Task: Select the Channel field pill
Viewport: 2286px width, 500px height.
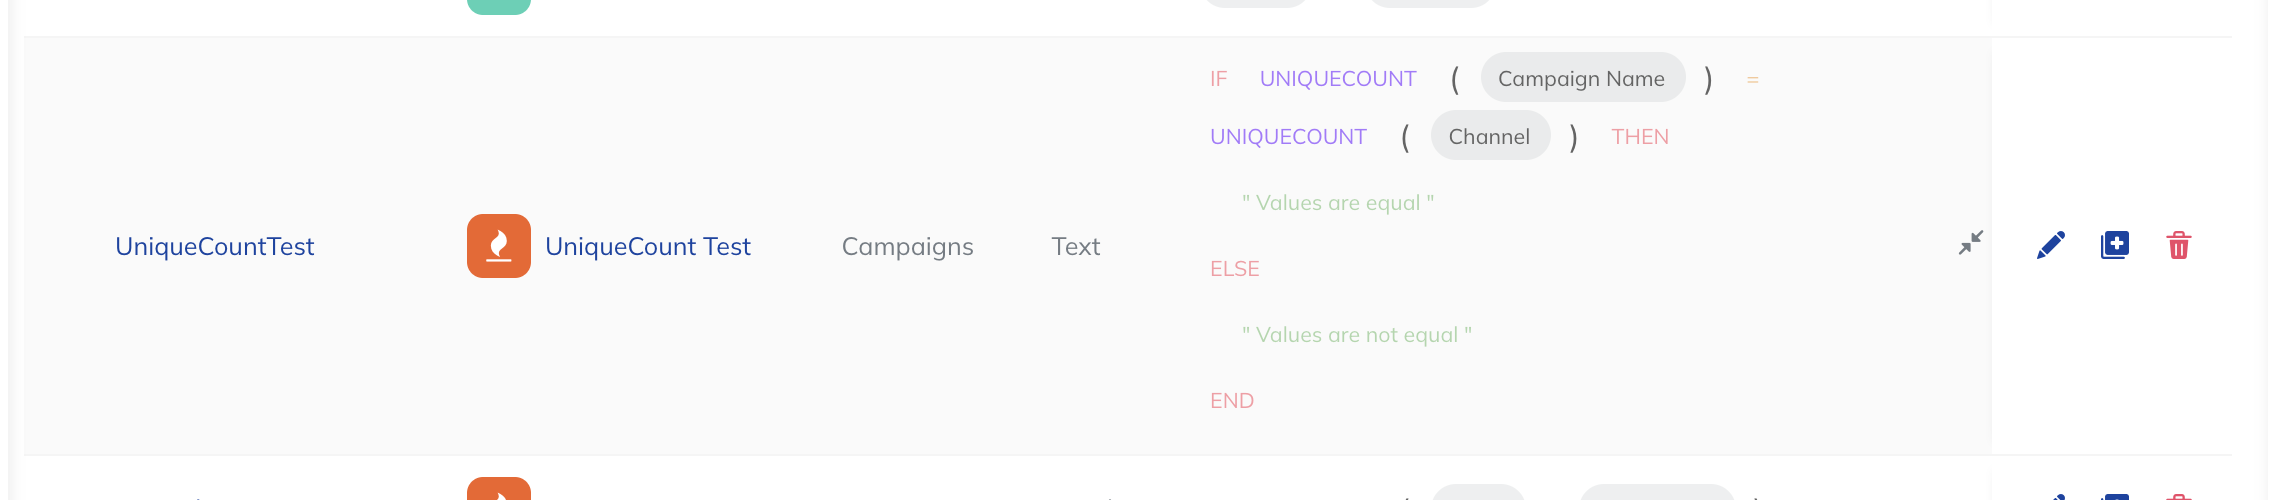Action: pos(1490,136)
